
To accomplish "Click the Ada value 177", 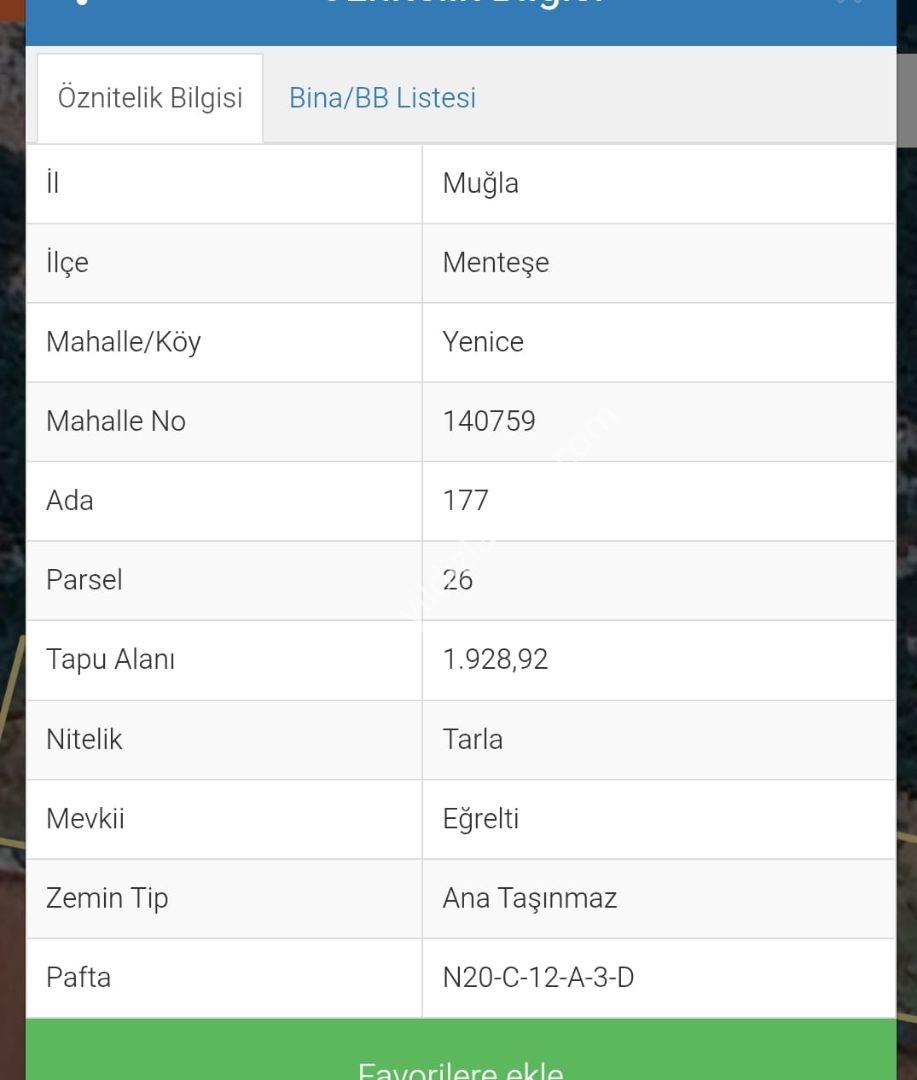I will point(466,500).
